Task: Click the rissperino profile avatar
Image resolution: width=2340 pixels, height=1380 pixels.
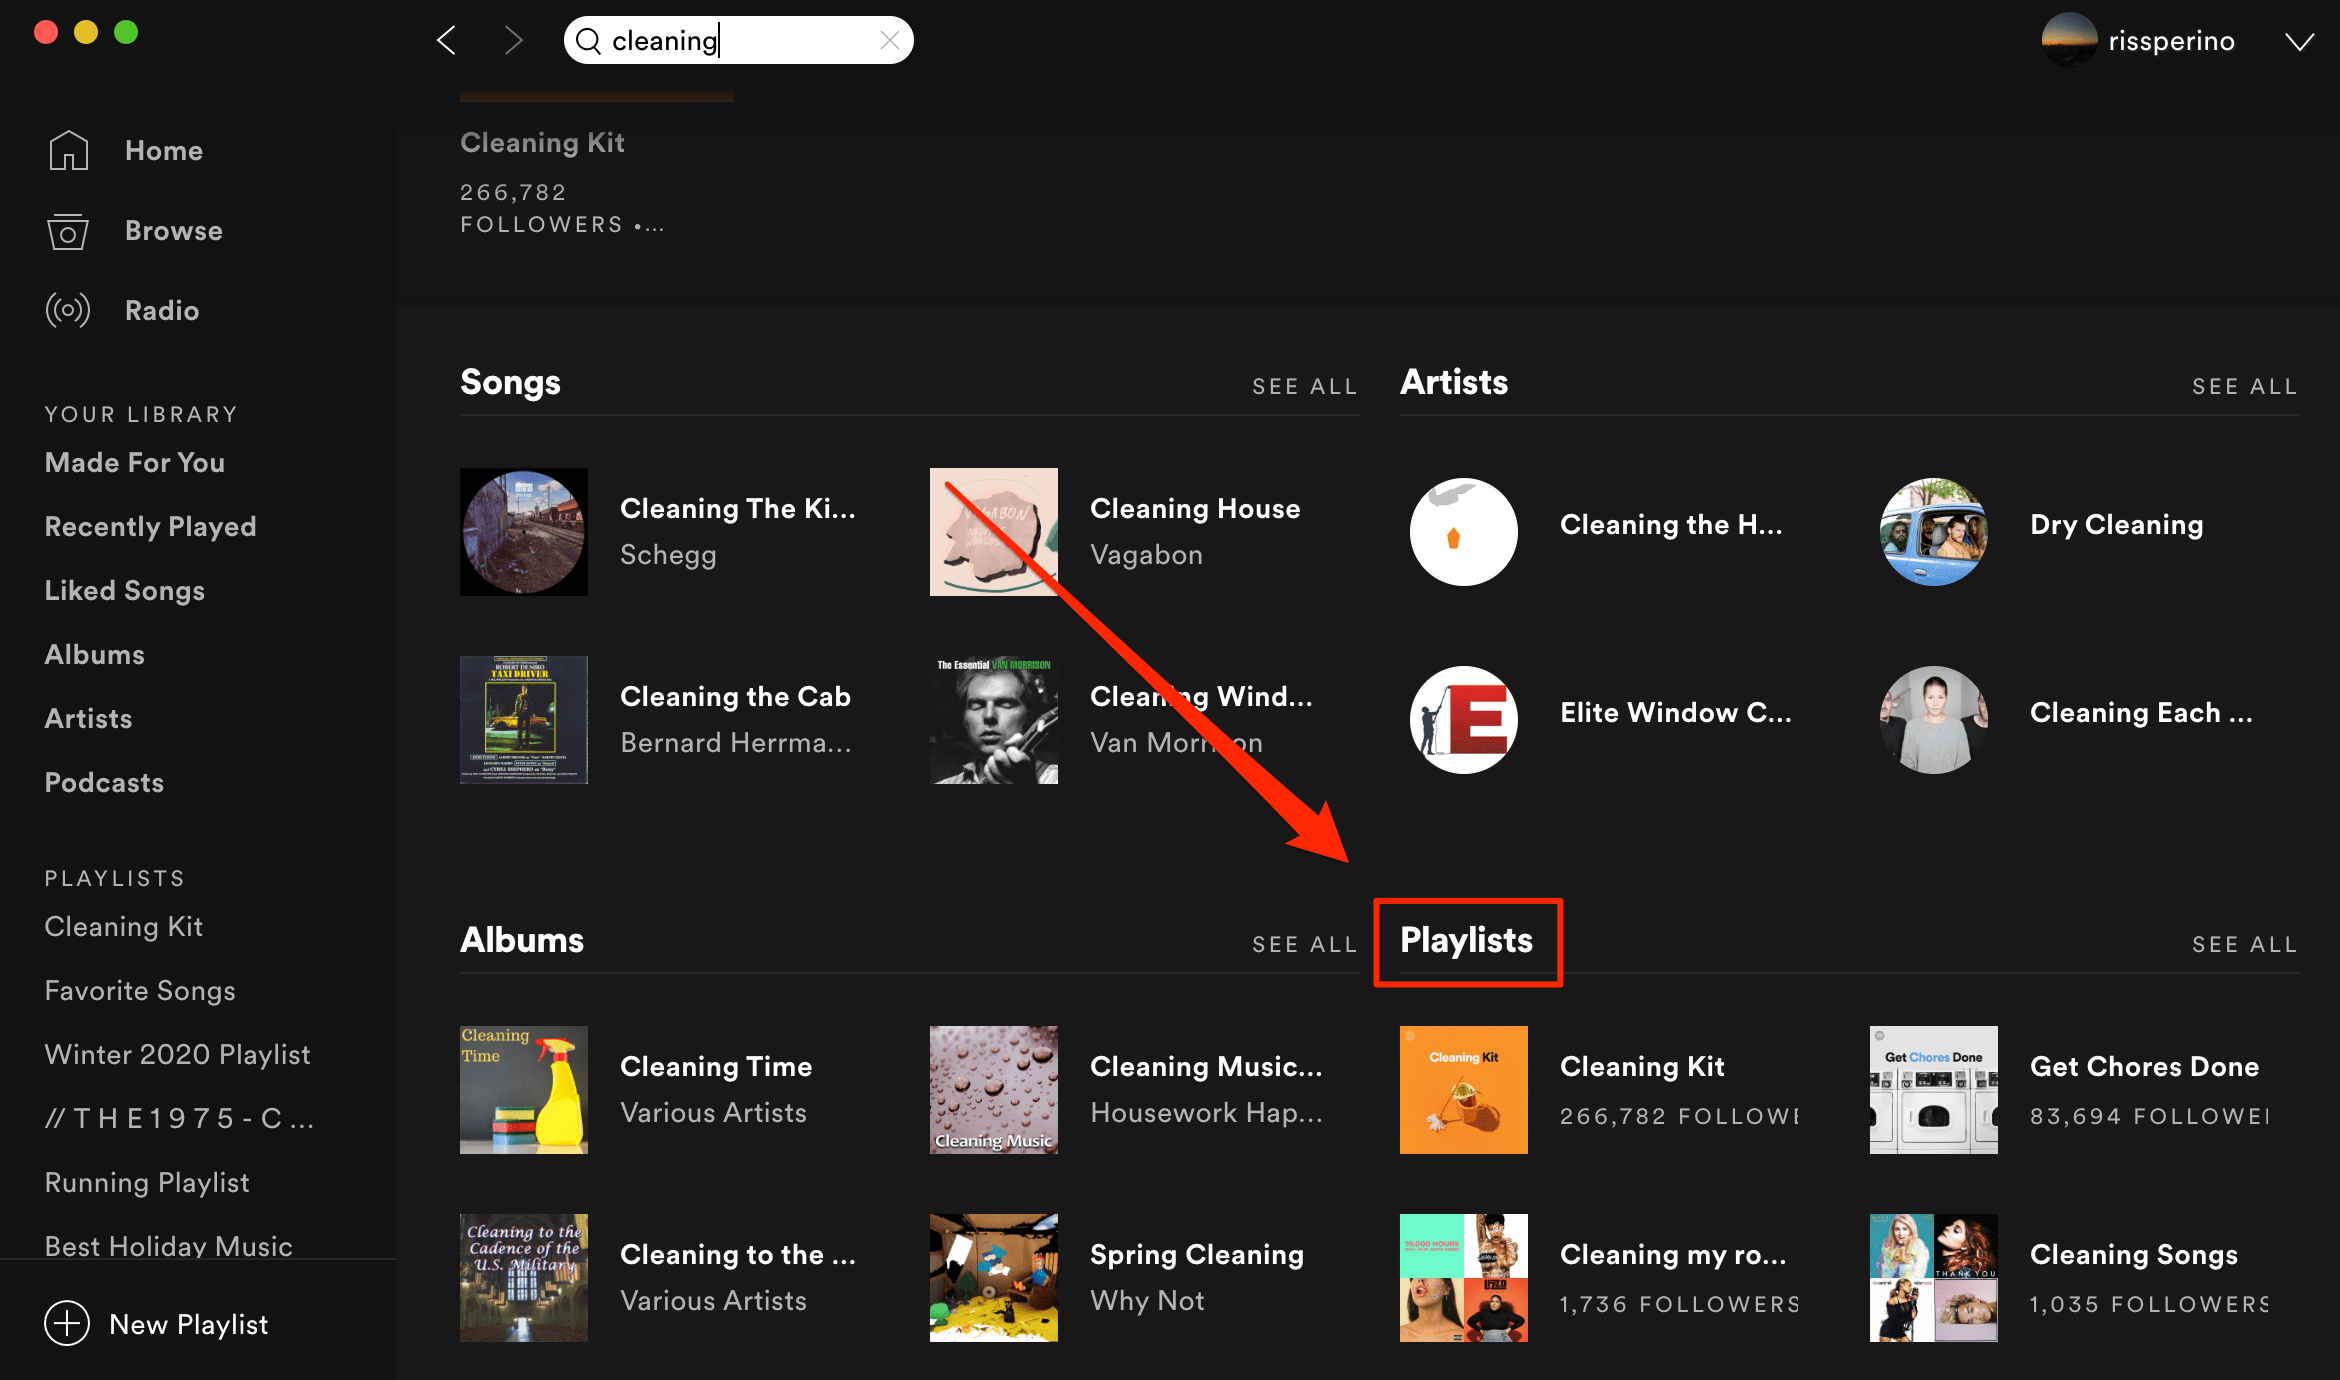Action: [2069, 40]
